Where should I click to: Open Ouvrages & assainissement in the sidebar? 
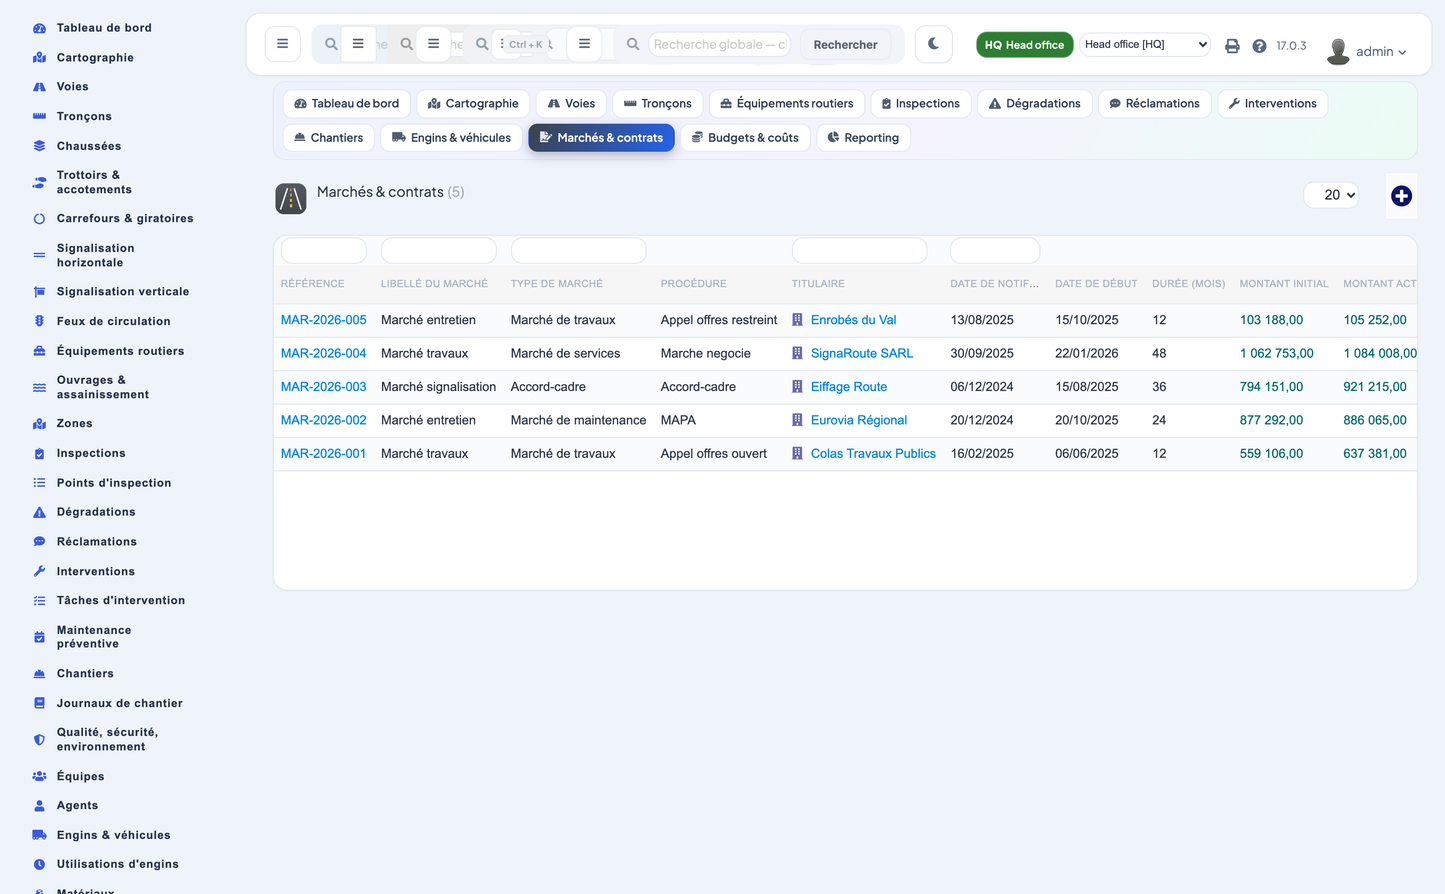point(103,387)
